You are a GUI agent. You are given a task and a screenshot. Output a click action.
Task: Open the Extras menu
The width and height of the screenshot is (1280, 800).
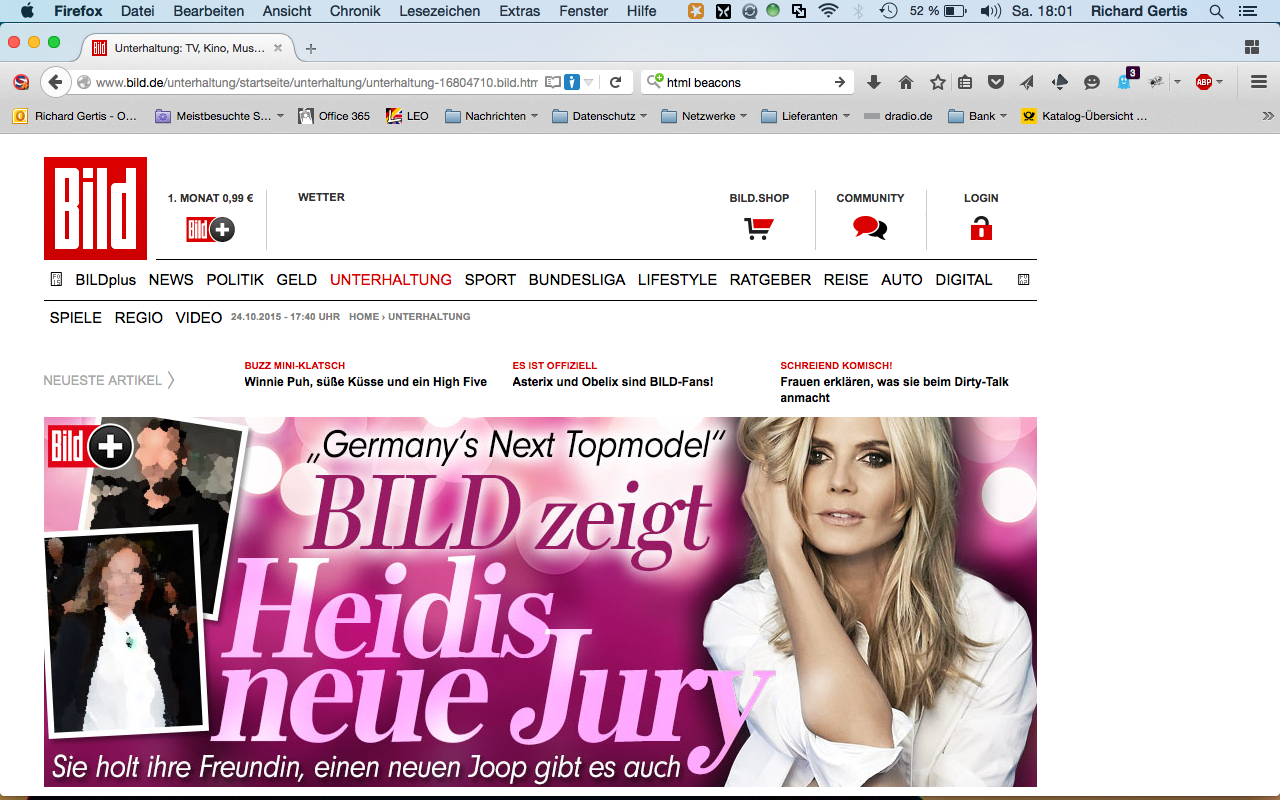click(519, 11)
